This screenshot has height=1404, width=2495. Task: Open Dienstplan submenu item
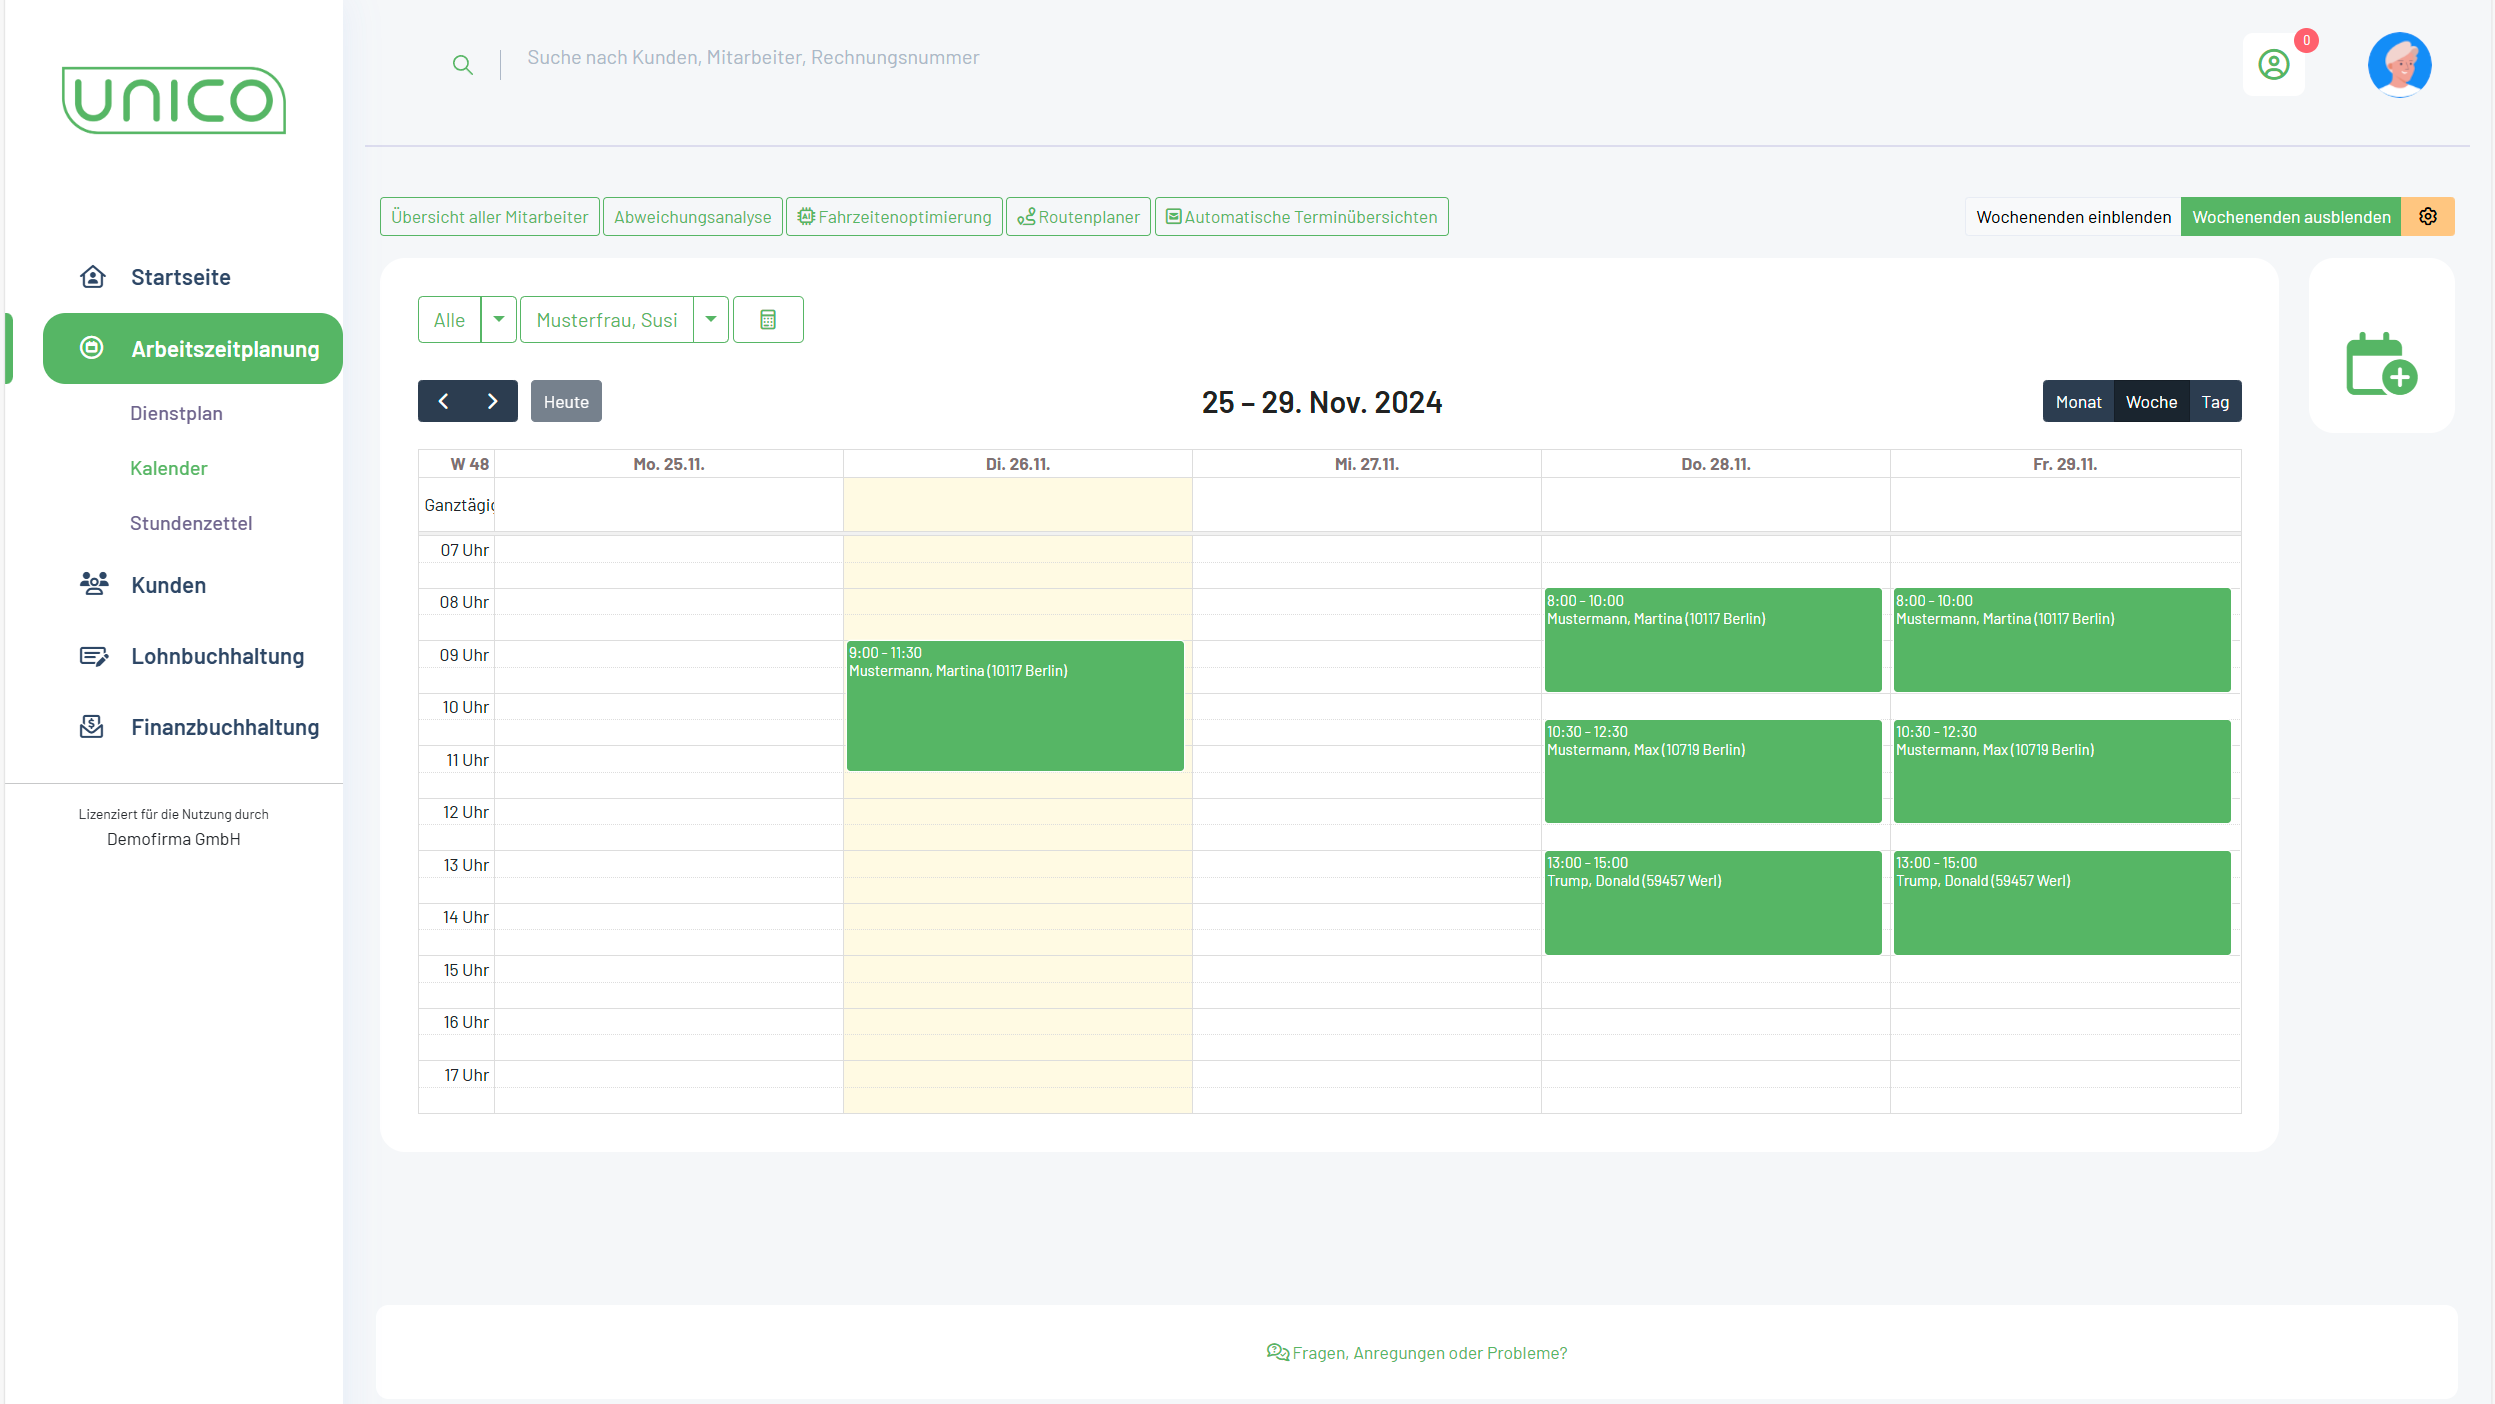[176, 413]
